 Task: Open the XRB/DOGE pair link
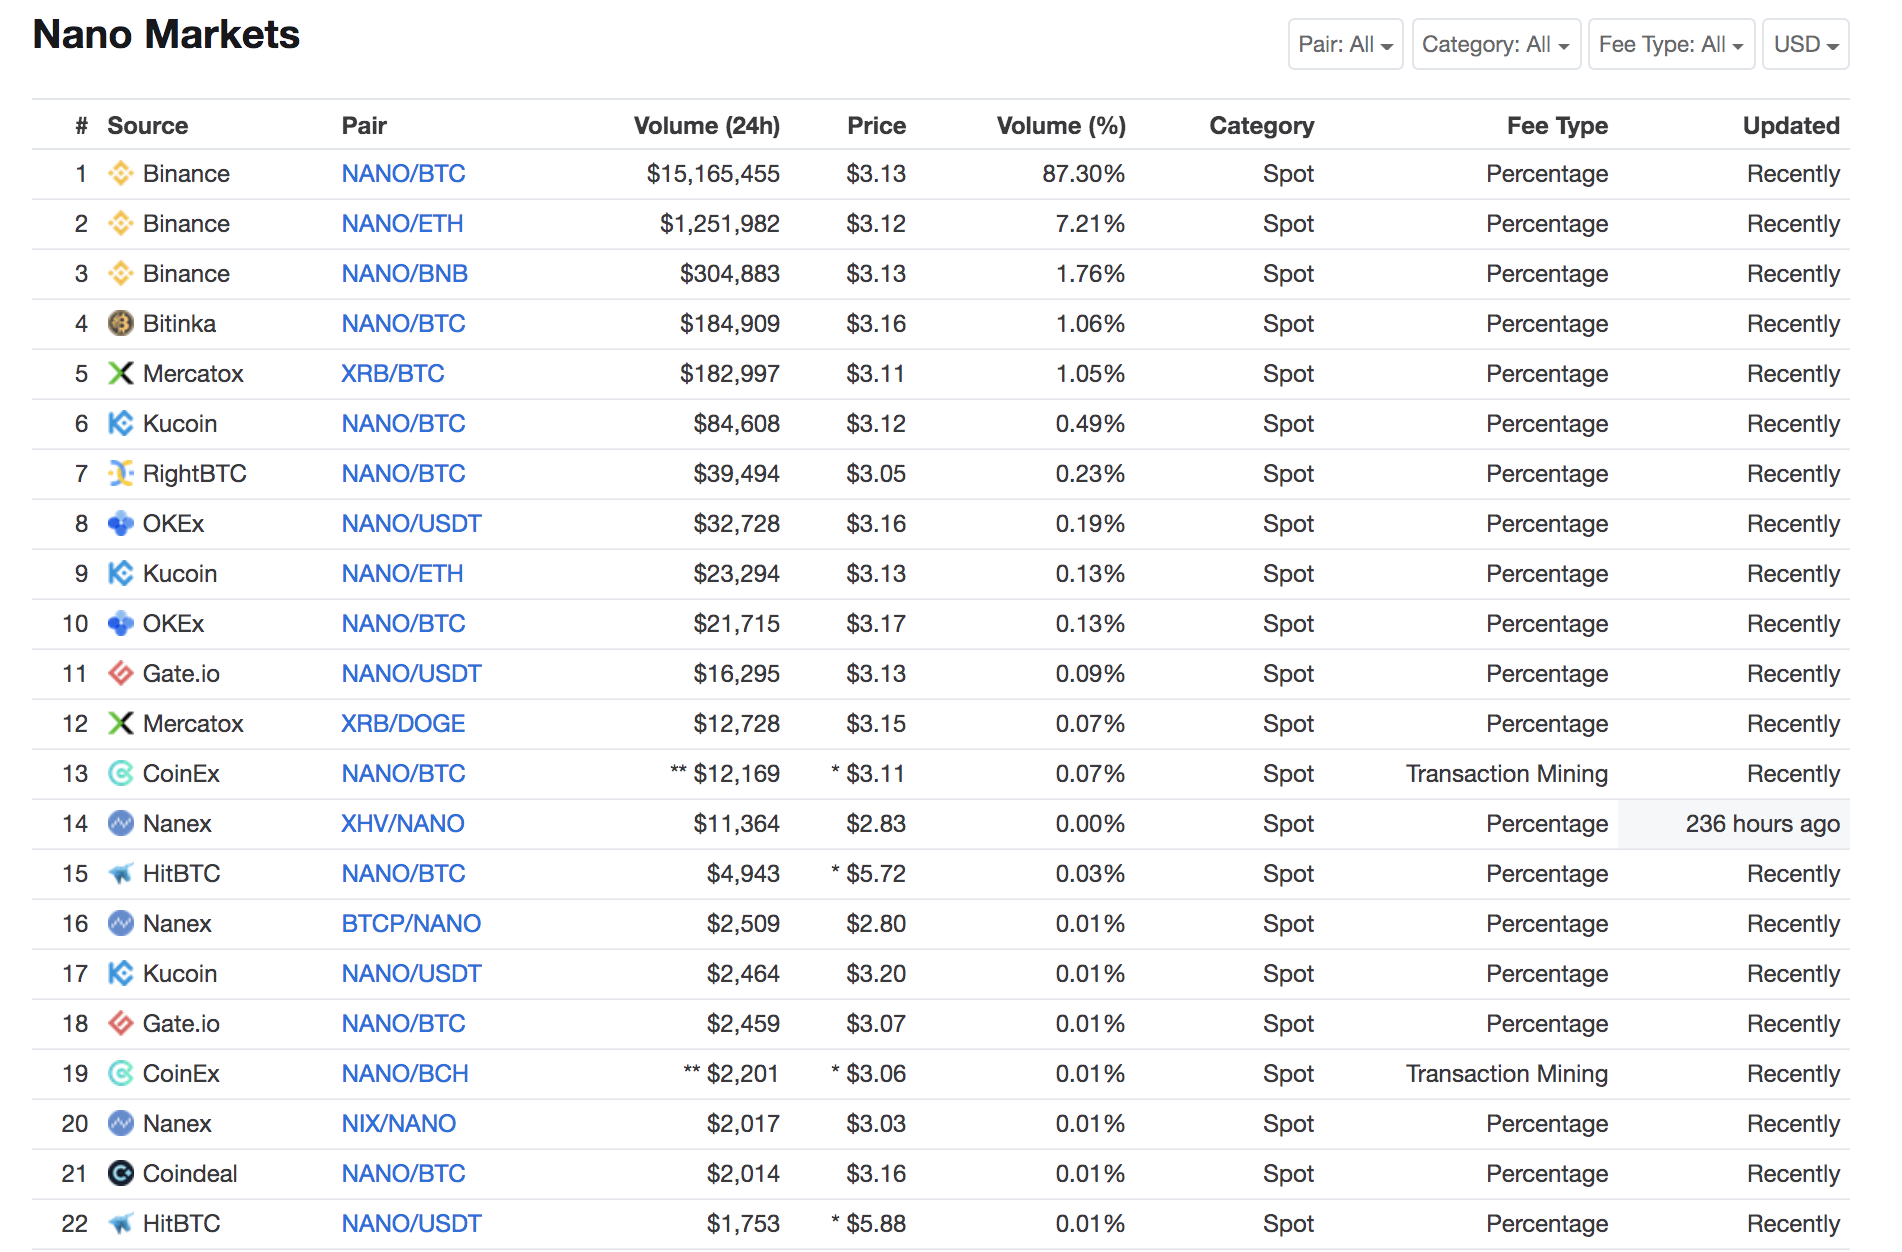(403, 724)
